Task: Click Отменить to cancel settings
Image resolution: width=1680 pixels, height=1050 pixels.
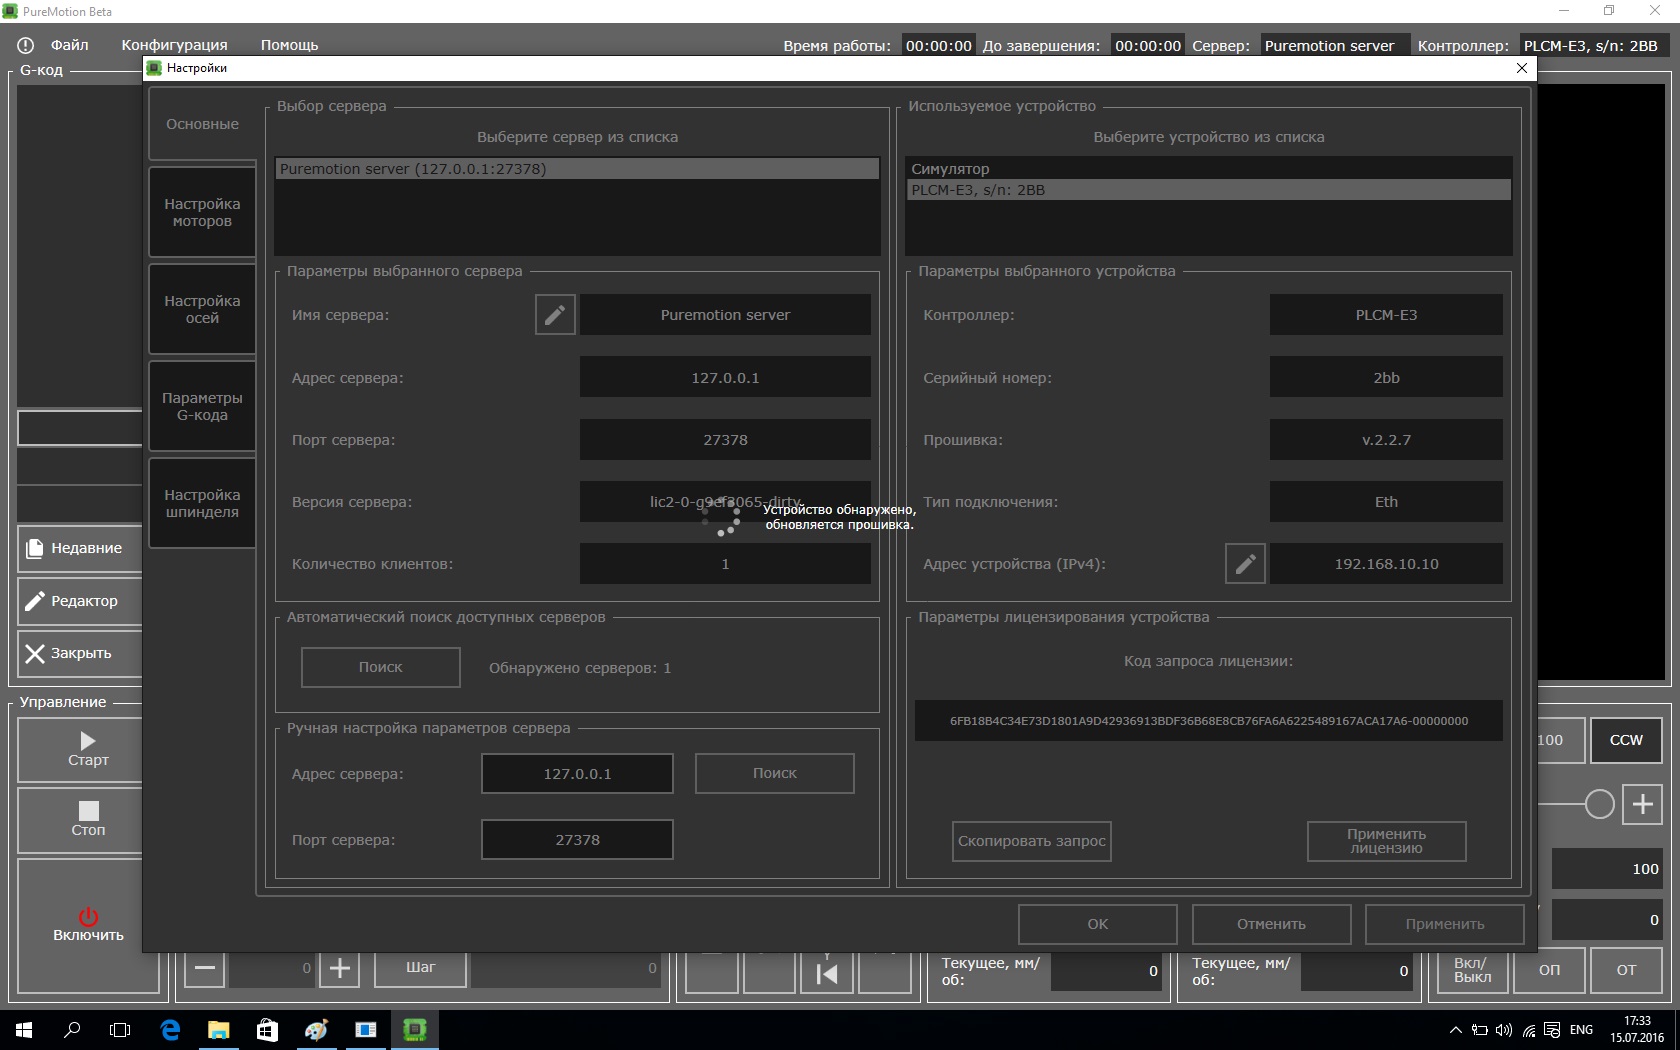Action: (x=1272, y=924)
